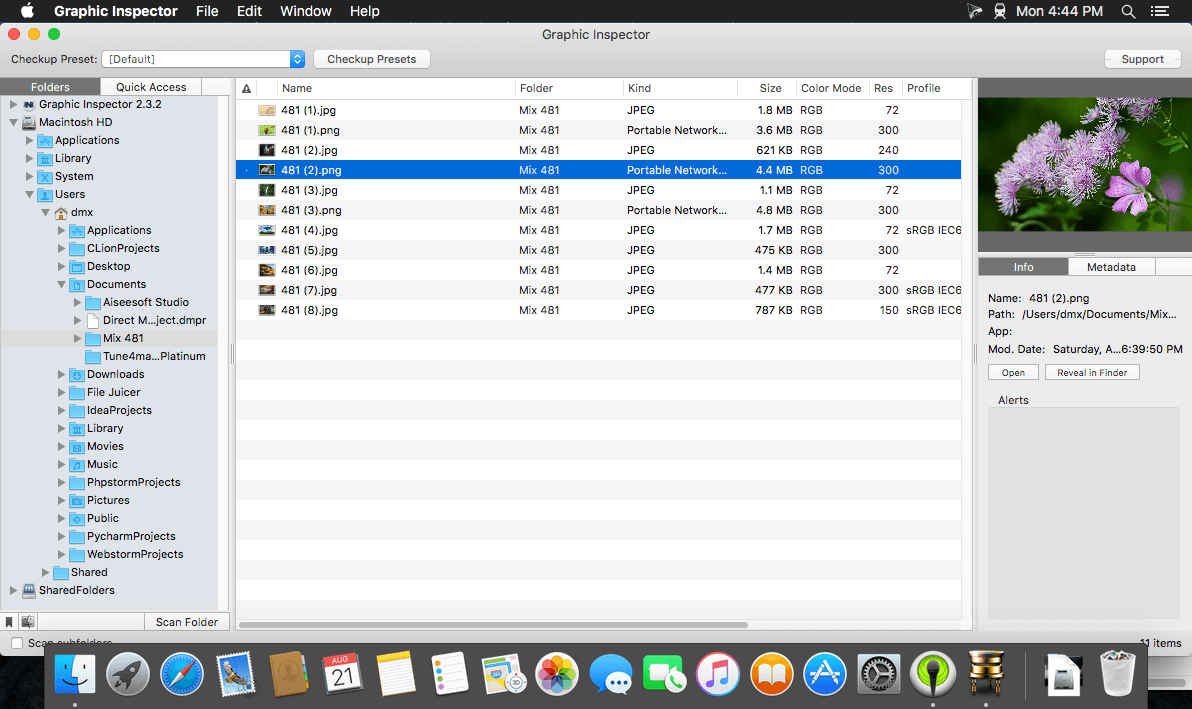Click the Graphic Inspector 2.3.2 volume icon

(x=29, y=105)
